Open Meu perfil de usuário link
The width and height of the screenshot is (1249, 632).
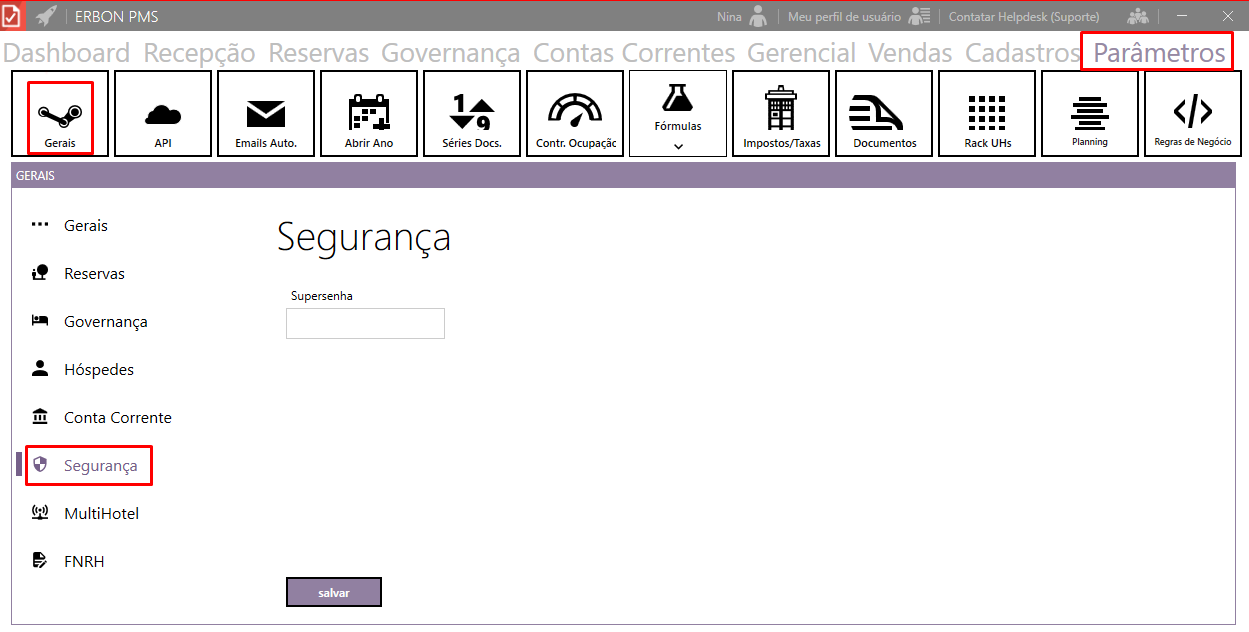844,17
